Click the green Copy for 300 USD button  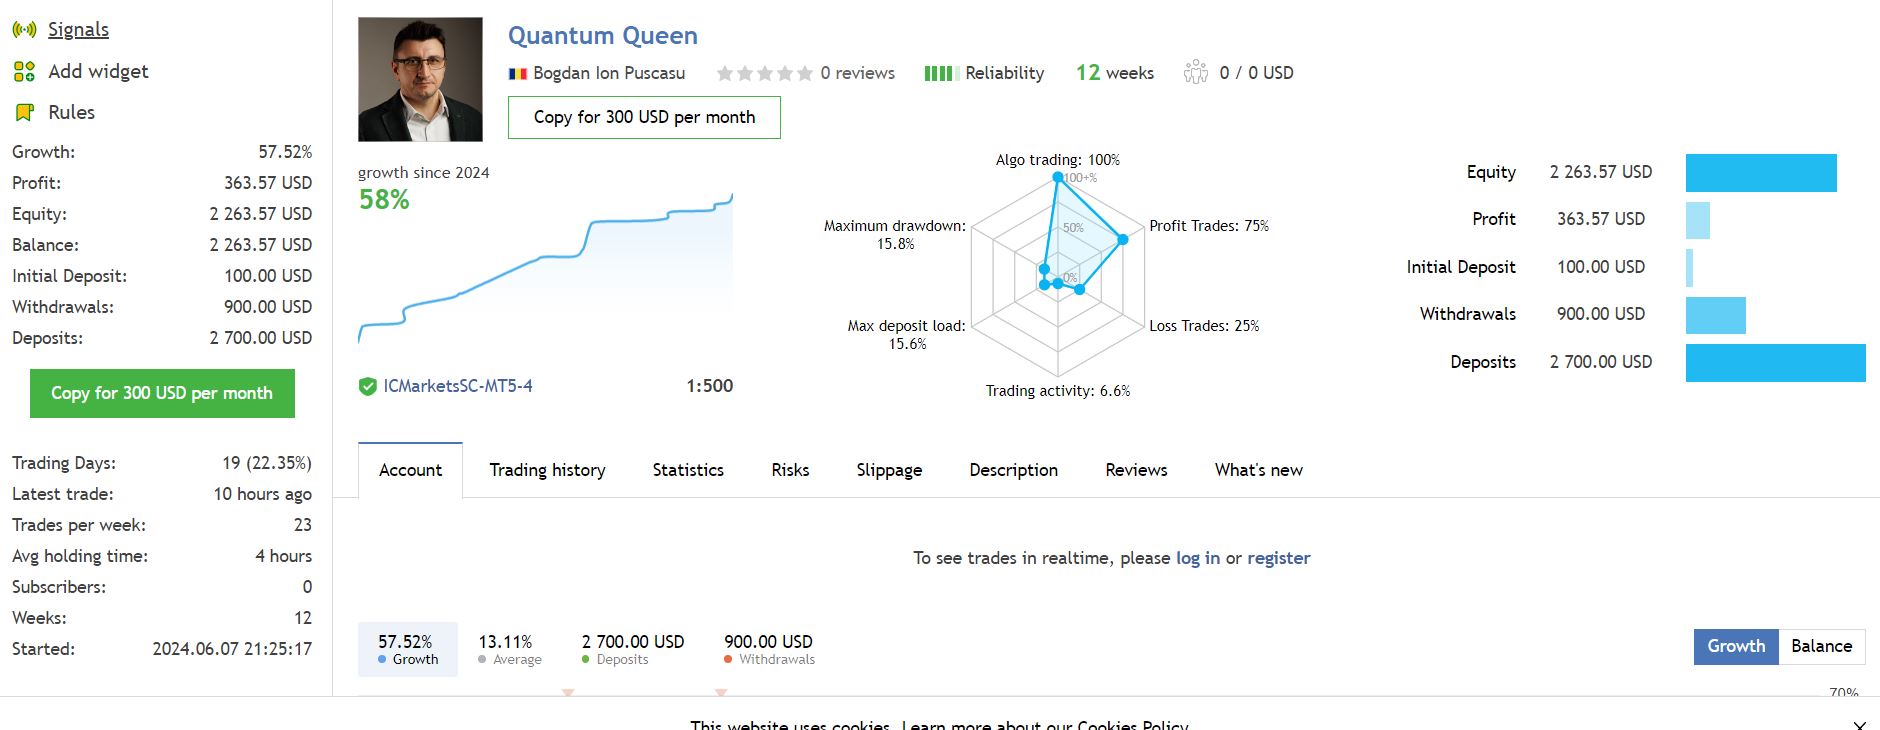pyautogui.click(x=161, y=393)
